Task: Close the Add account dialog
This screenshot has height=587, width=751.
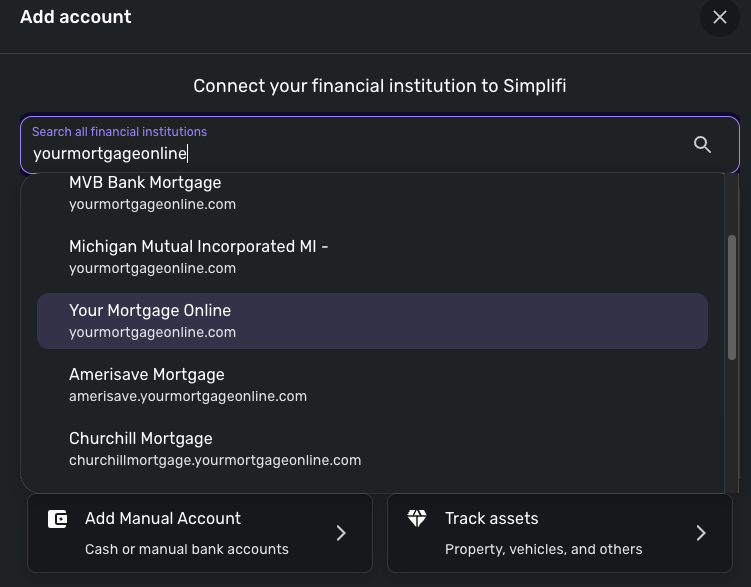Action: pos(719,17)
